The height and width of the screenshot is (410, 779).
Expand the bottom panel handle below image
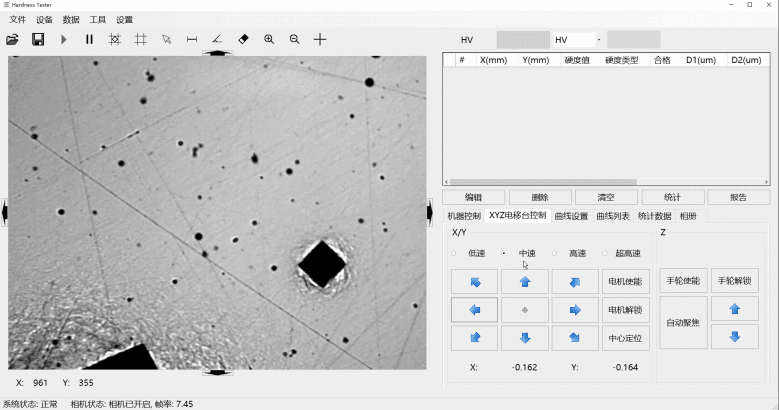coord(218,372)
